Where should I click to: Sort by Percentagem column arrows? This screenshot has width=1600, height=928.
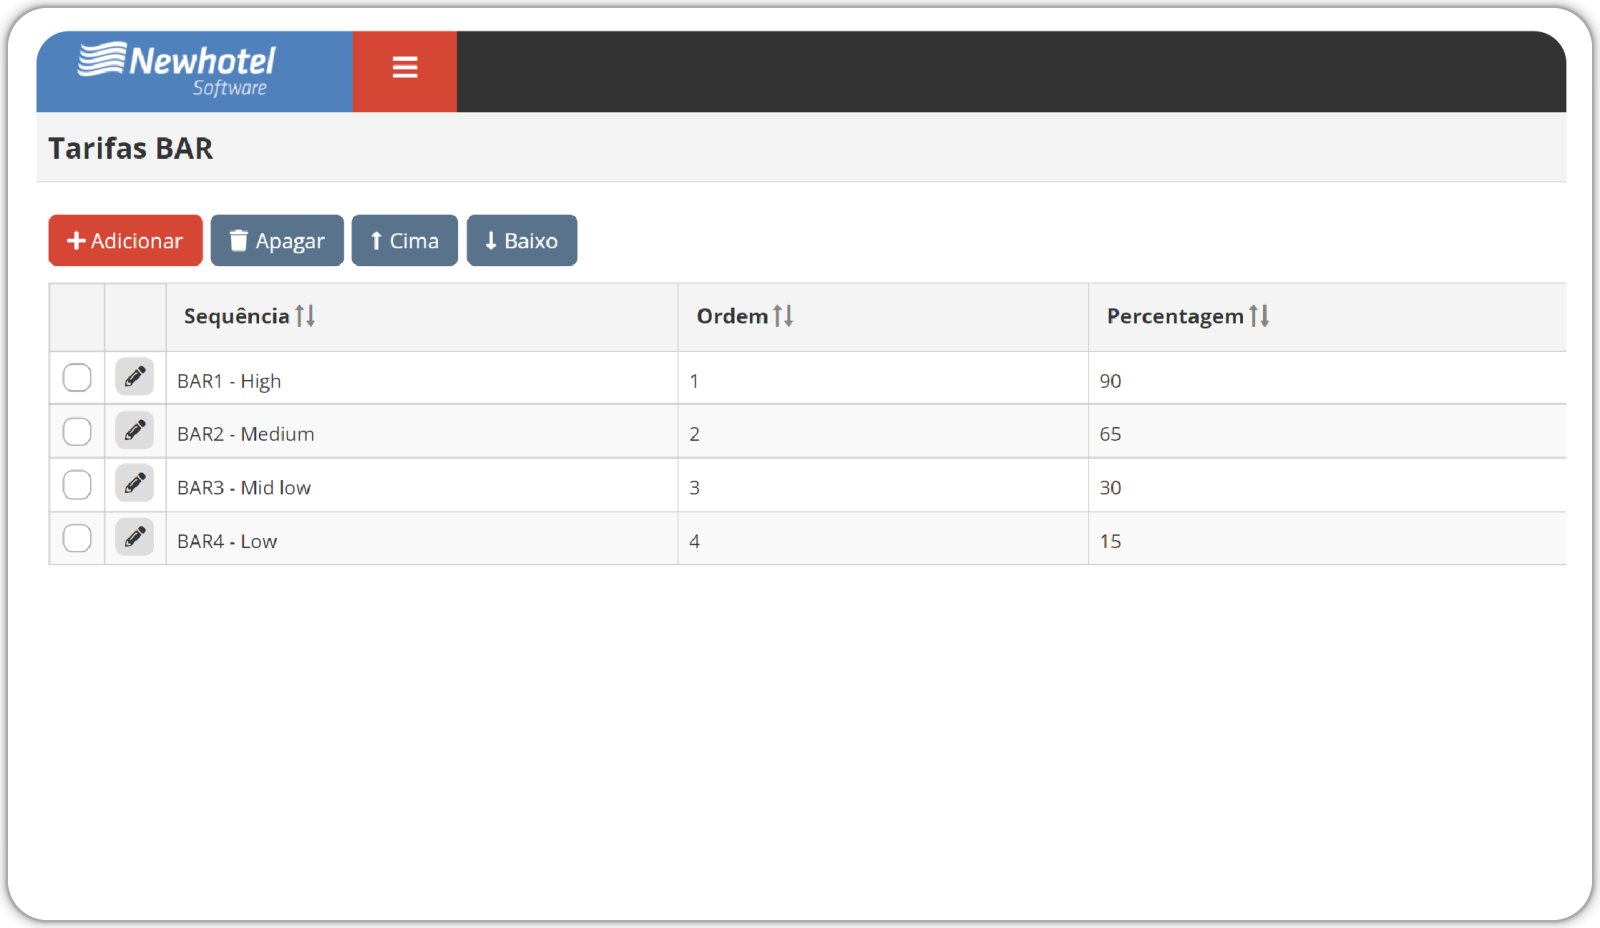coord(1259,316)
